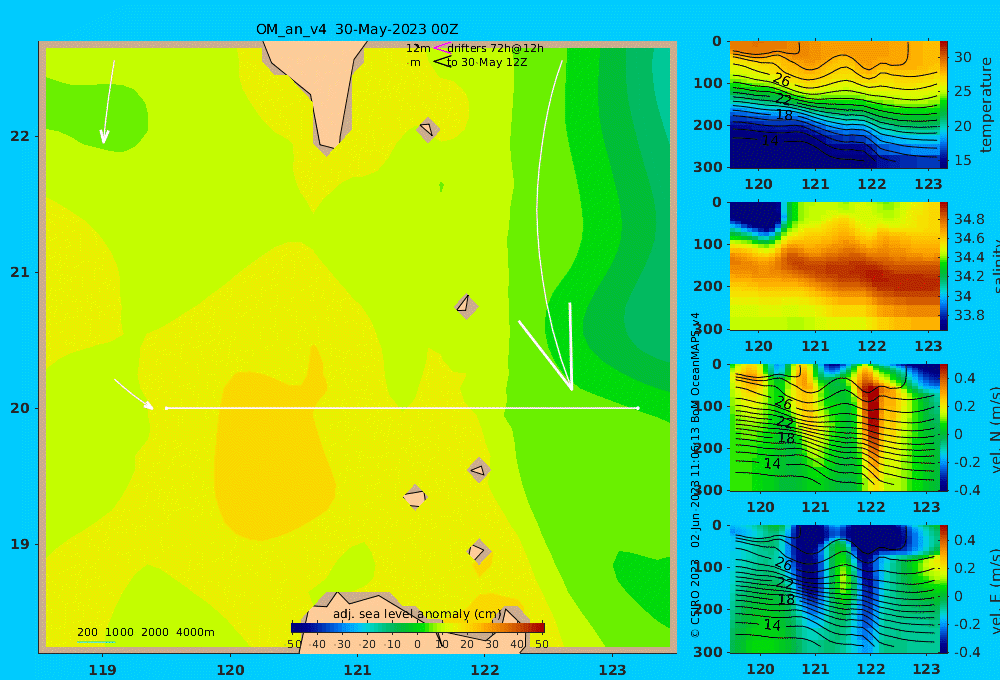
Task: Click the black arrow legend symbol
Action: [442, 62]
